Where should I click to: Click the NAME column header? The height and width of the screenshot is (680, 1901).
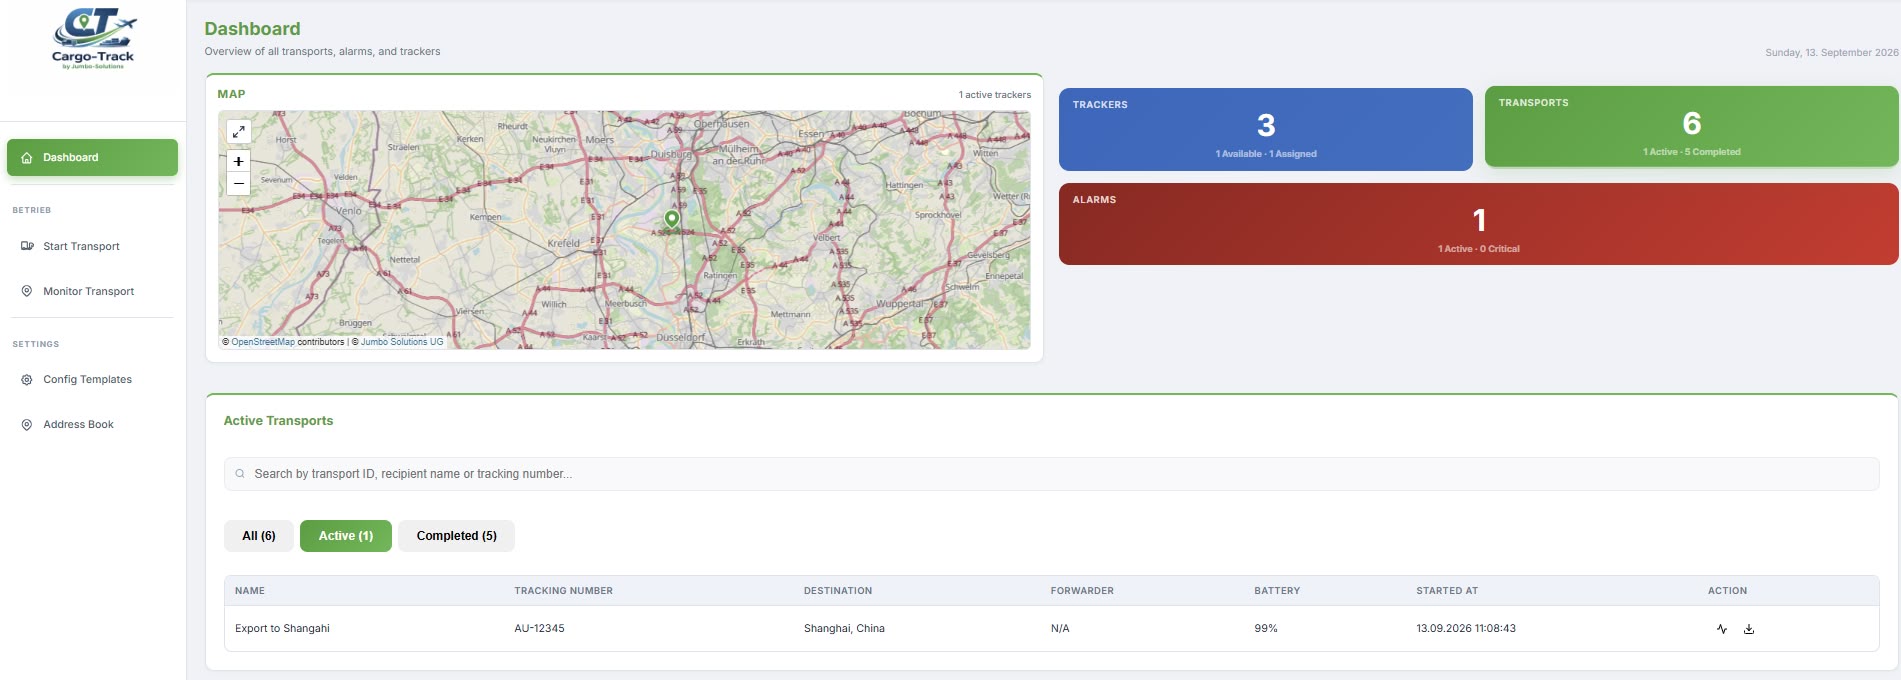point(250,591)
